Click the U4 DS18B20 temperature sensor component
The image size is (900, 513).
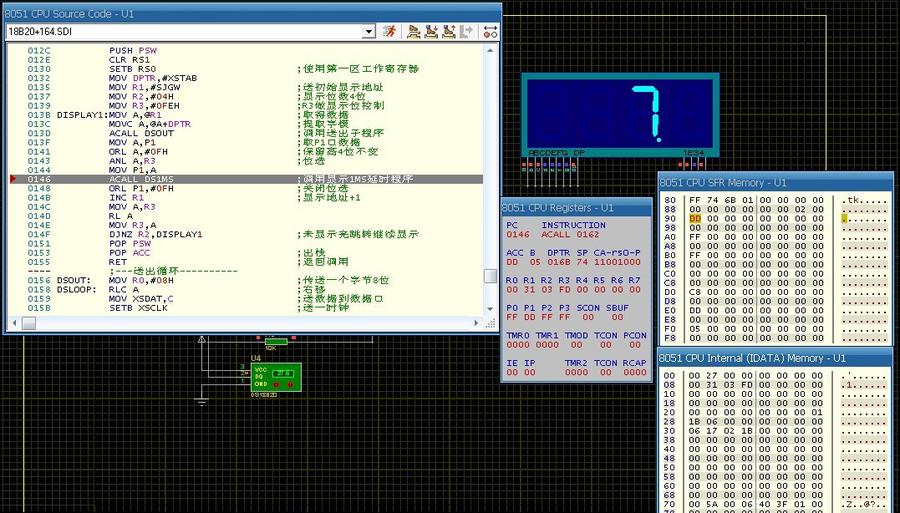pos(276,376)
